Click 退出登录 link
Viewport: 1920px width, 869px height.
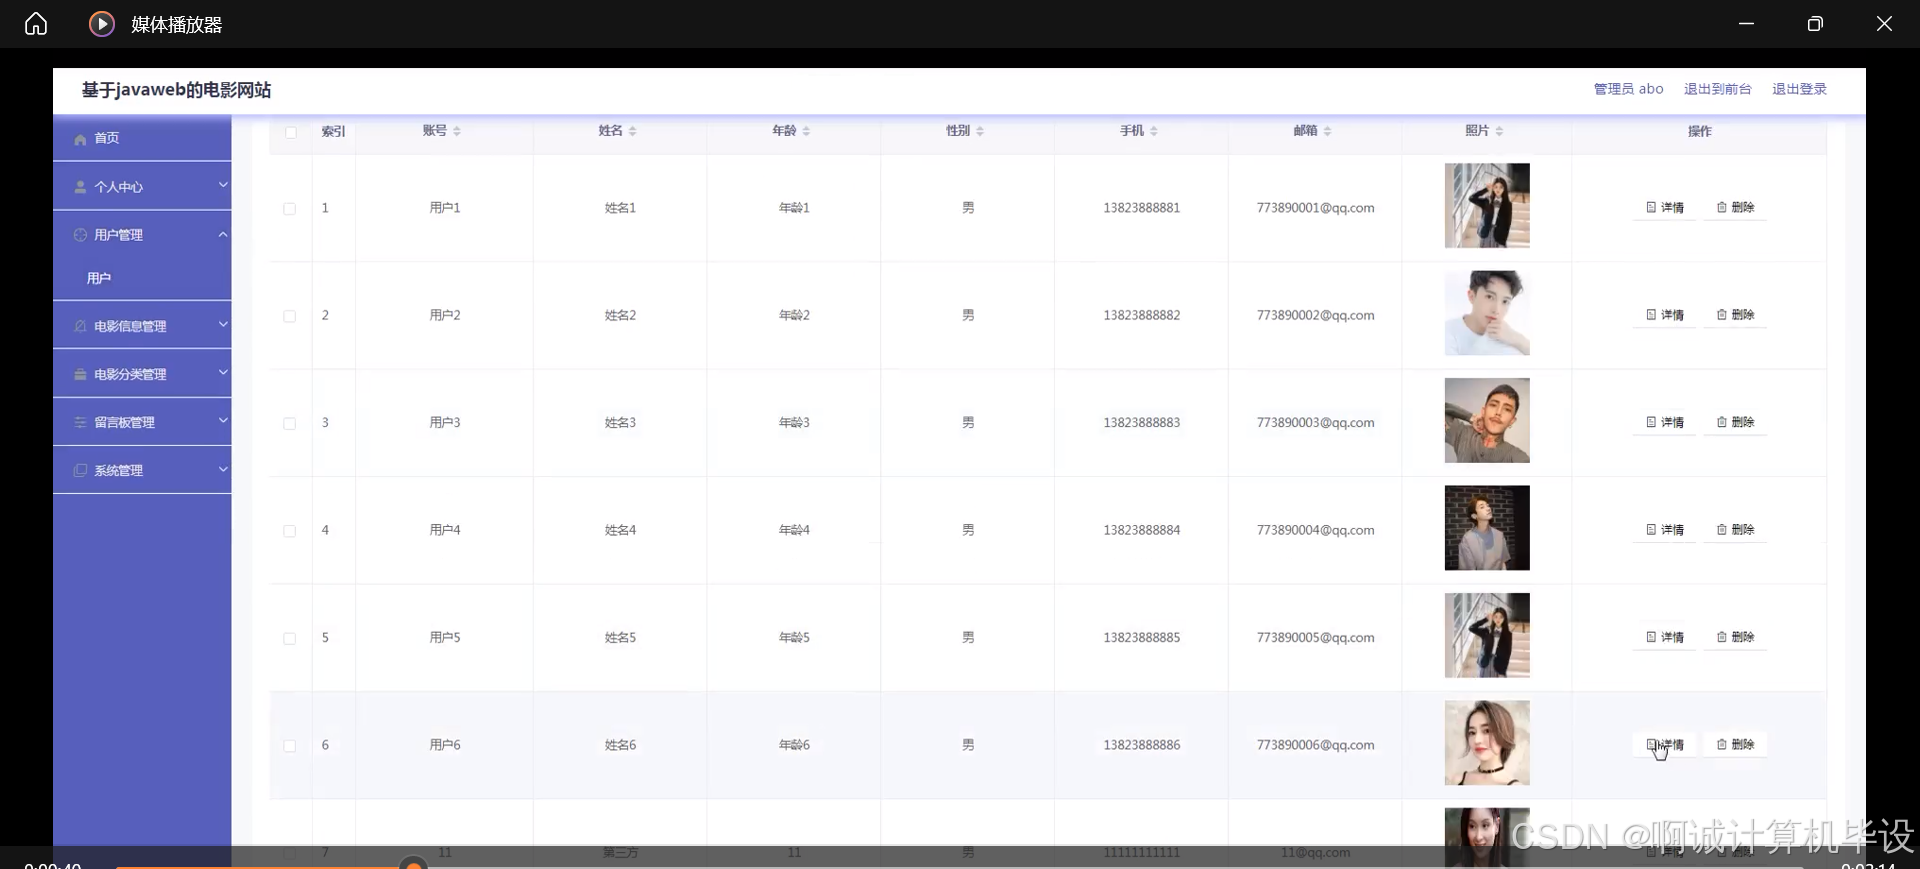[x=1799, y=89]
